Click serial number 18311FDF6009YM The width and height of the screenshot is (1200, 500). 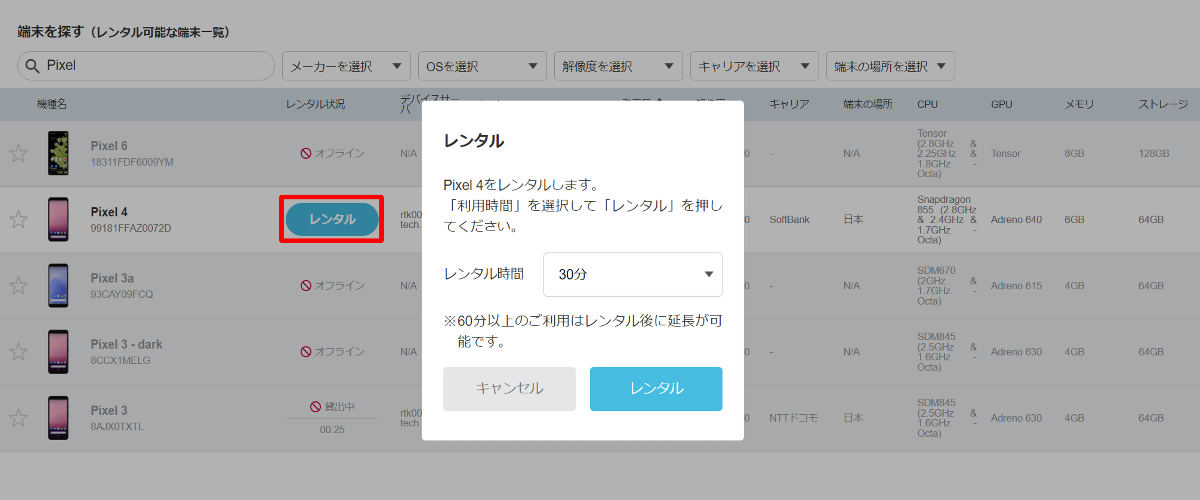coord(132,163)
